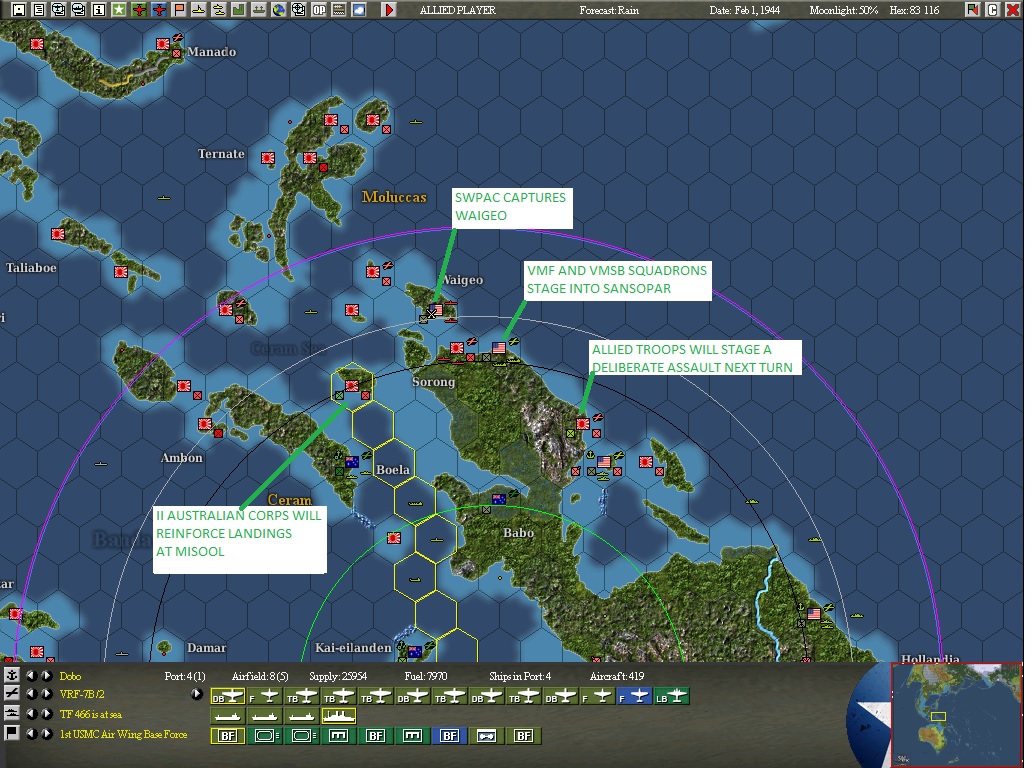This screenshot has width=1032, height=768.
Task: Open the white star on green icon
Action: pos(118,10)
